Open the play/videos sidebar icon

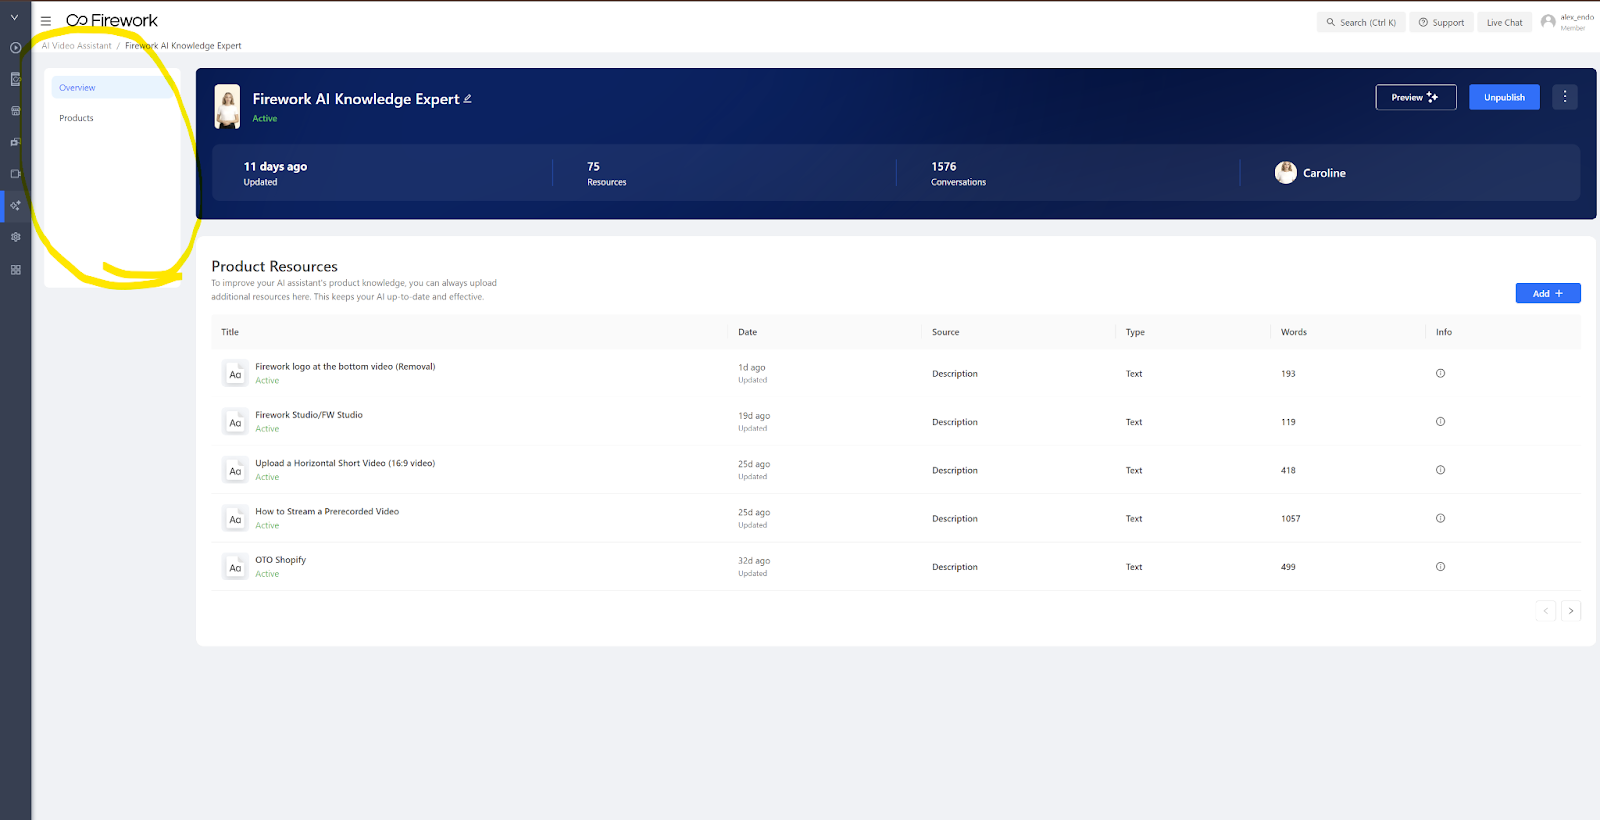point(15,48)
